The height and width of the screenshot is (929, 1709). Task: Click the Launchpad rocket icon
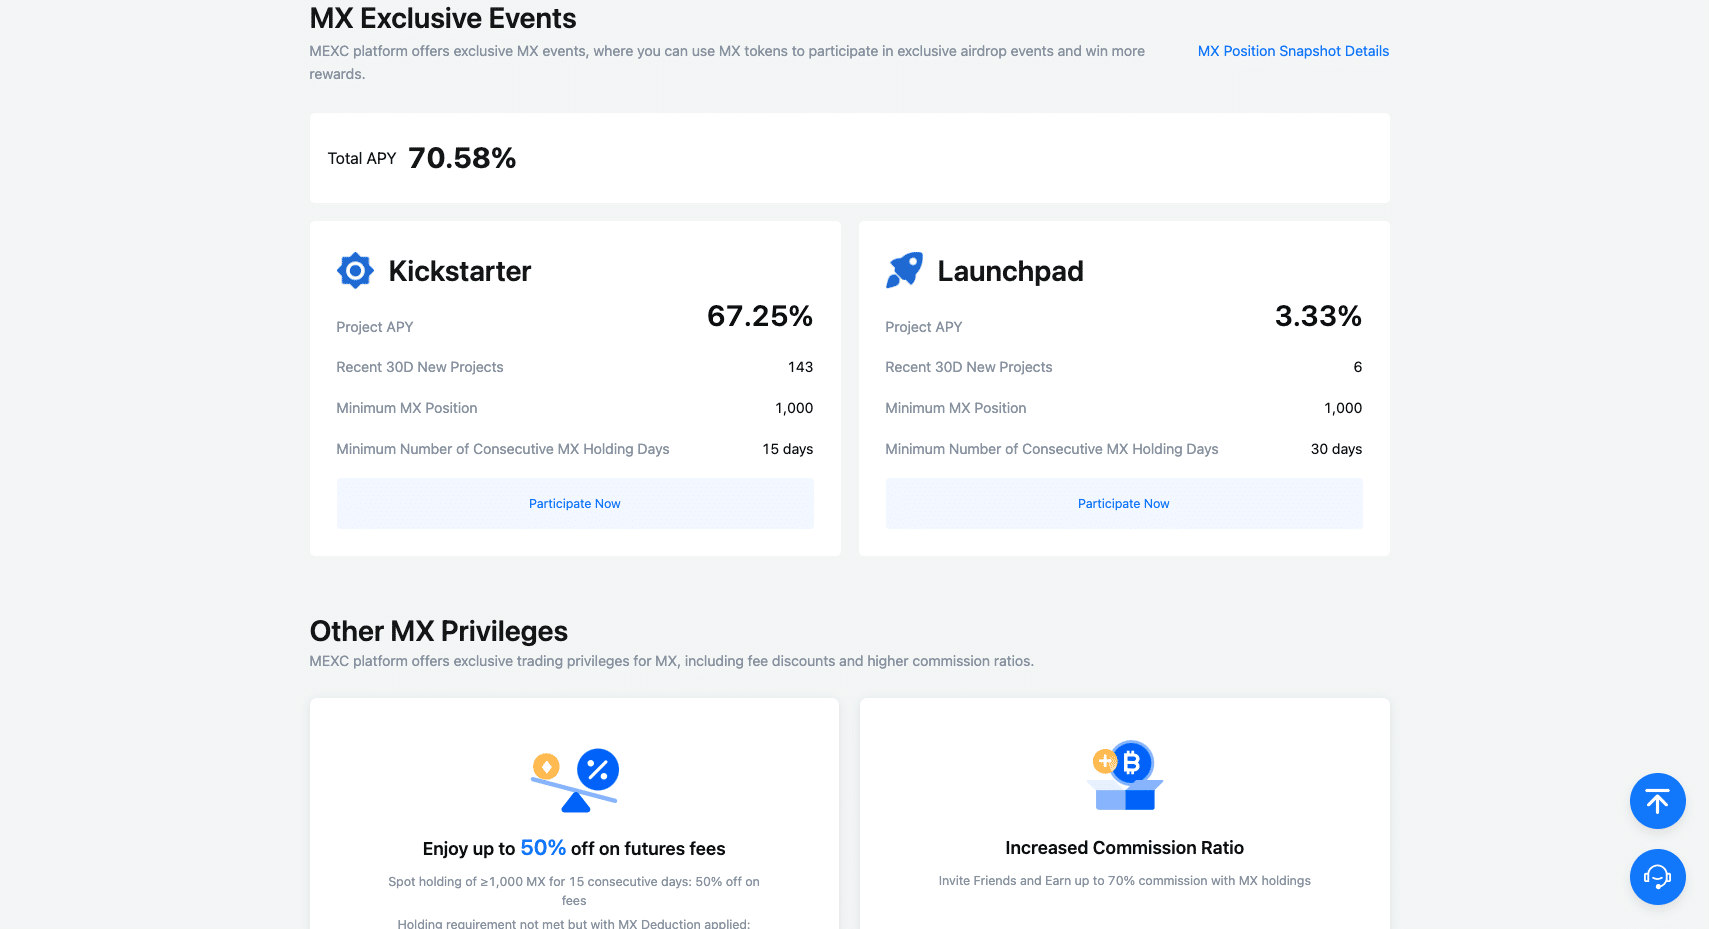click(x=904, y=270)
